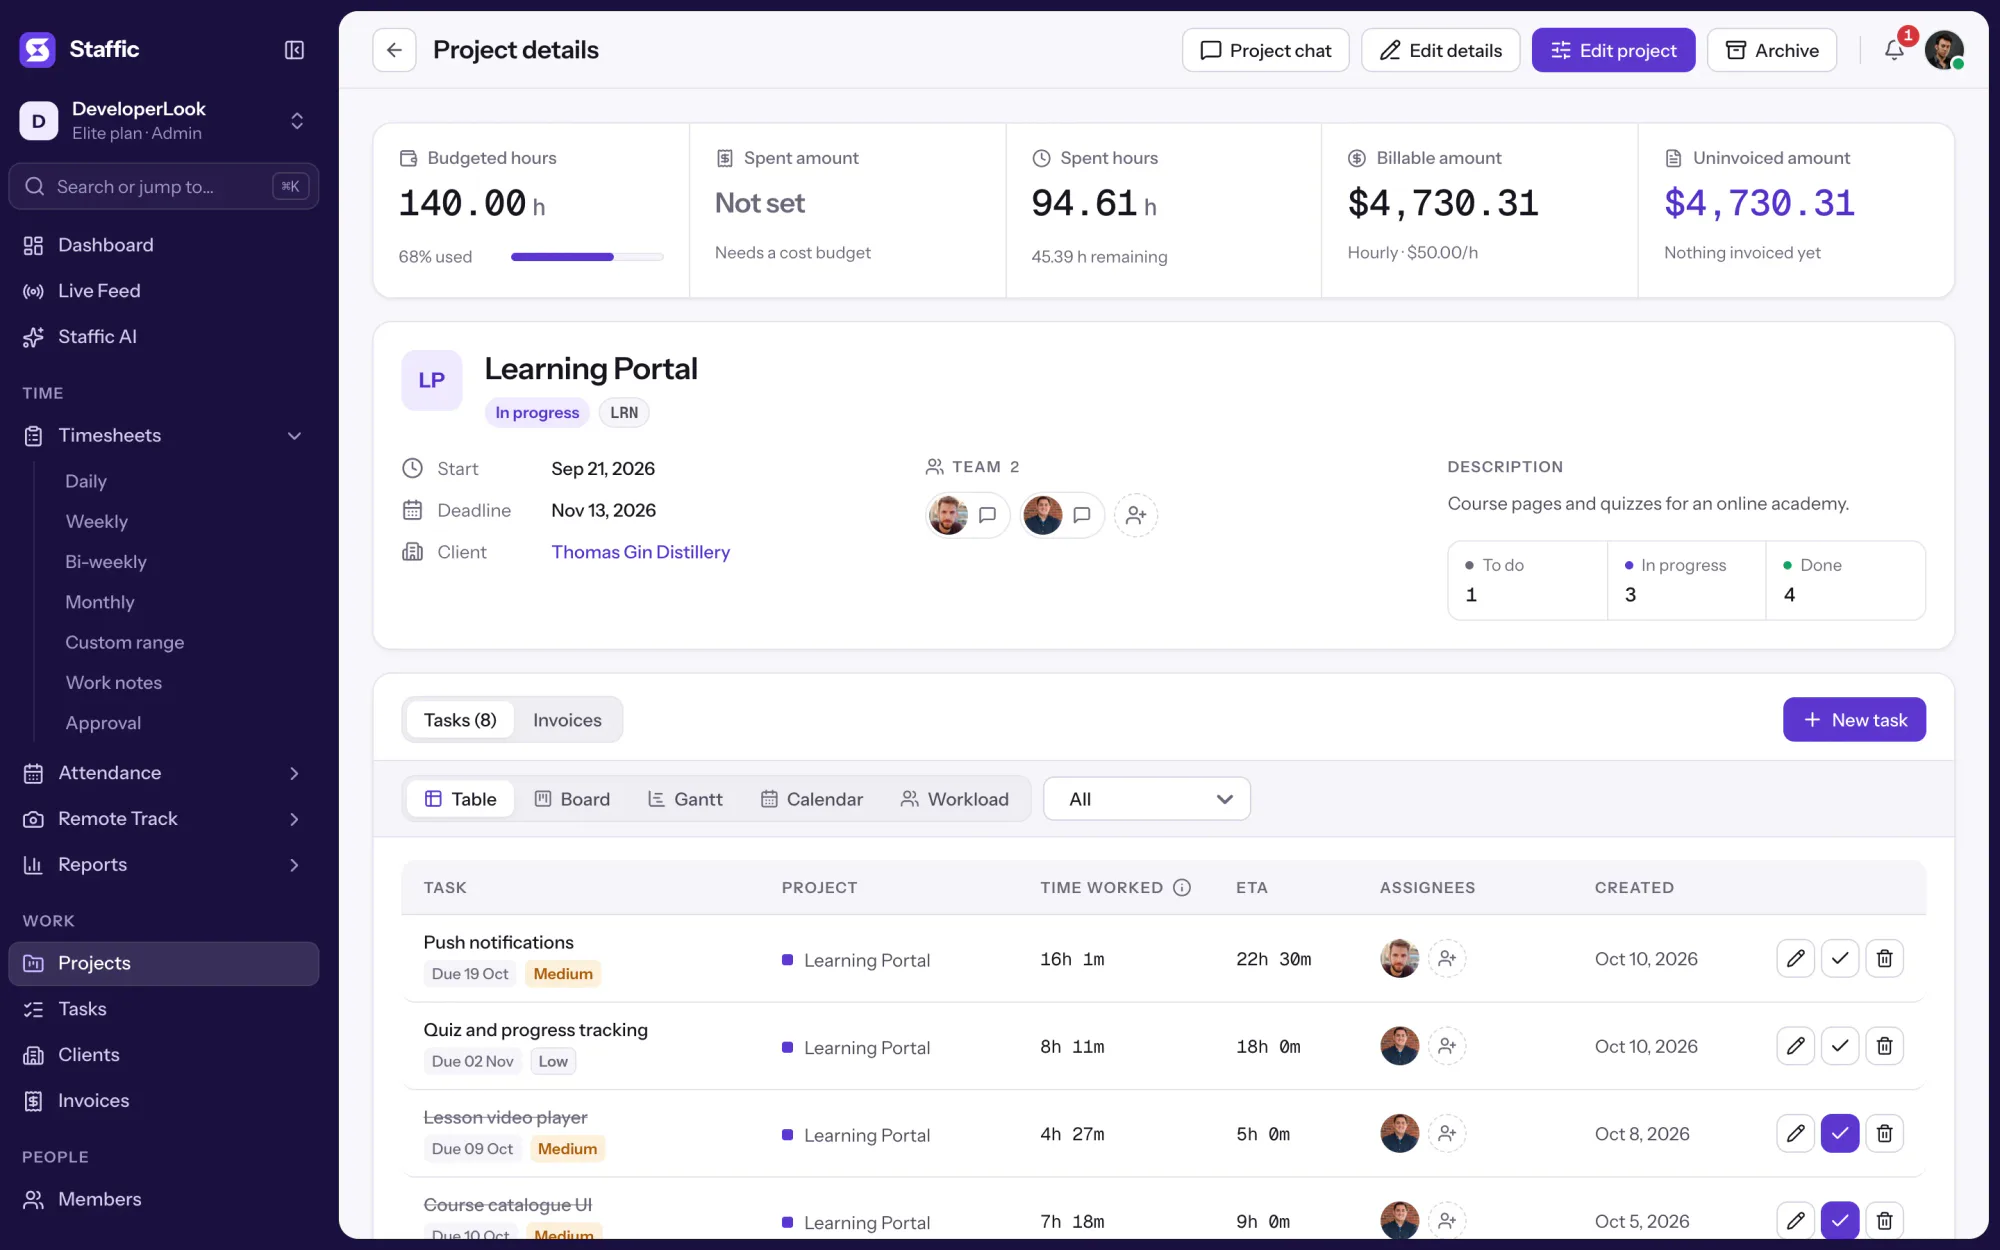Click the add team member icon
The height and width of the screenshot is (1250, 2000).
click(1136, 515)
